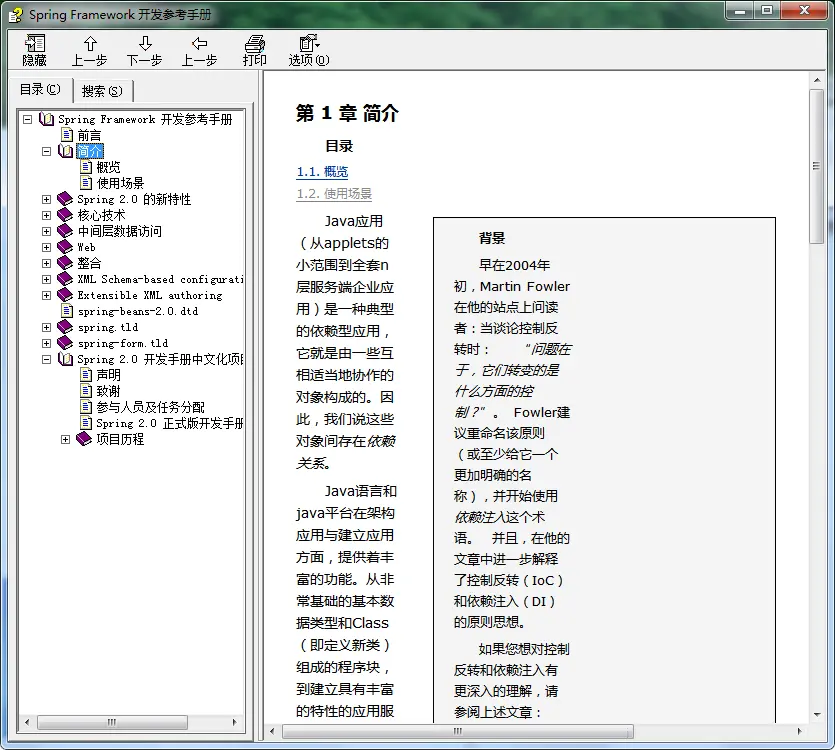Switch to the 搜索 (Search) tab

click(x=102, y=91)
